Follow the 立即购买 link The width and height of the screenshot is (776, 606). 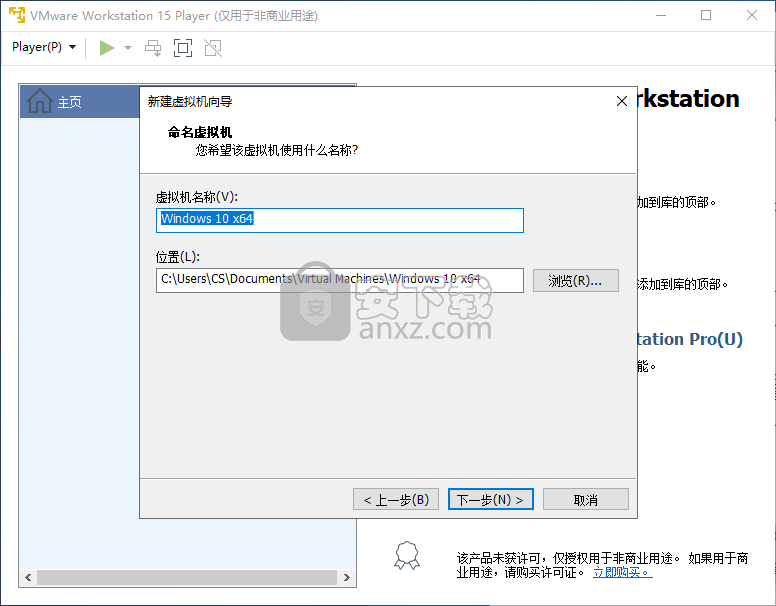click(623, 572)
